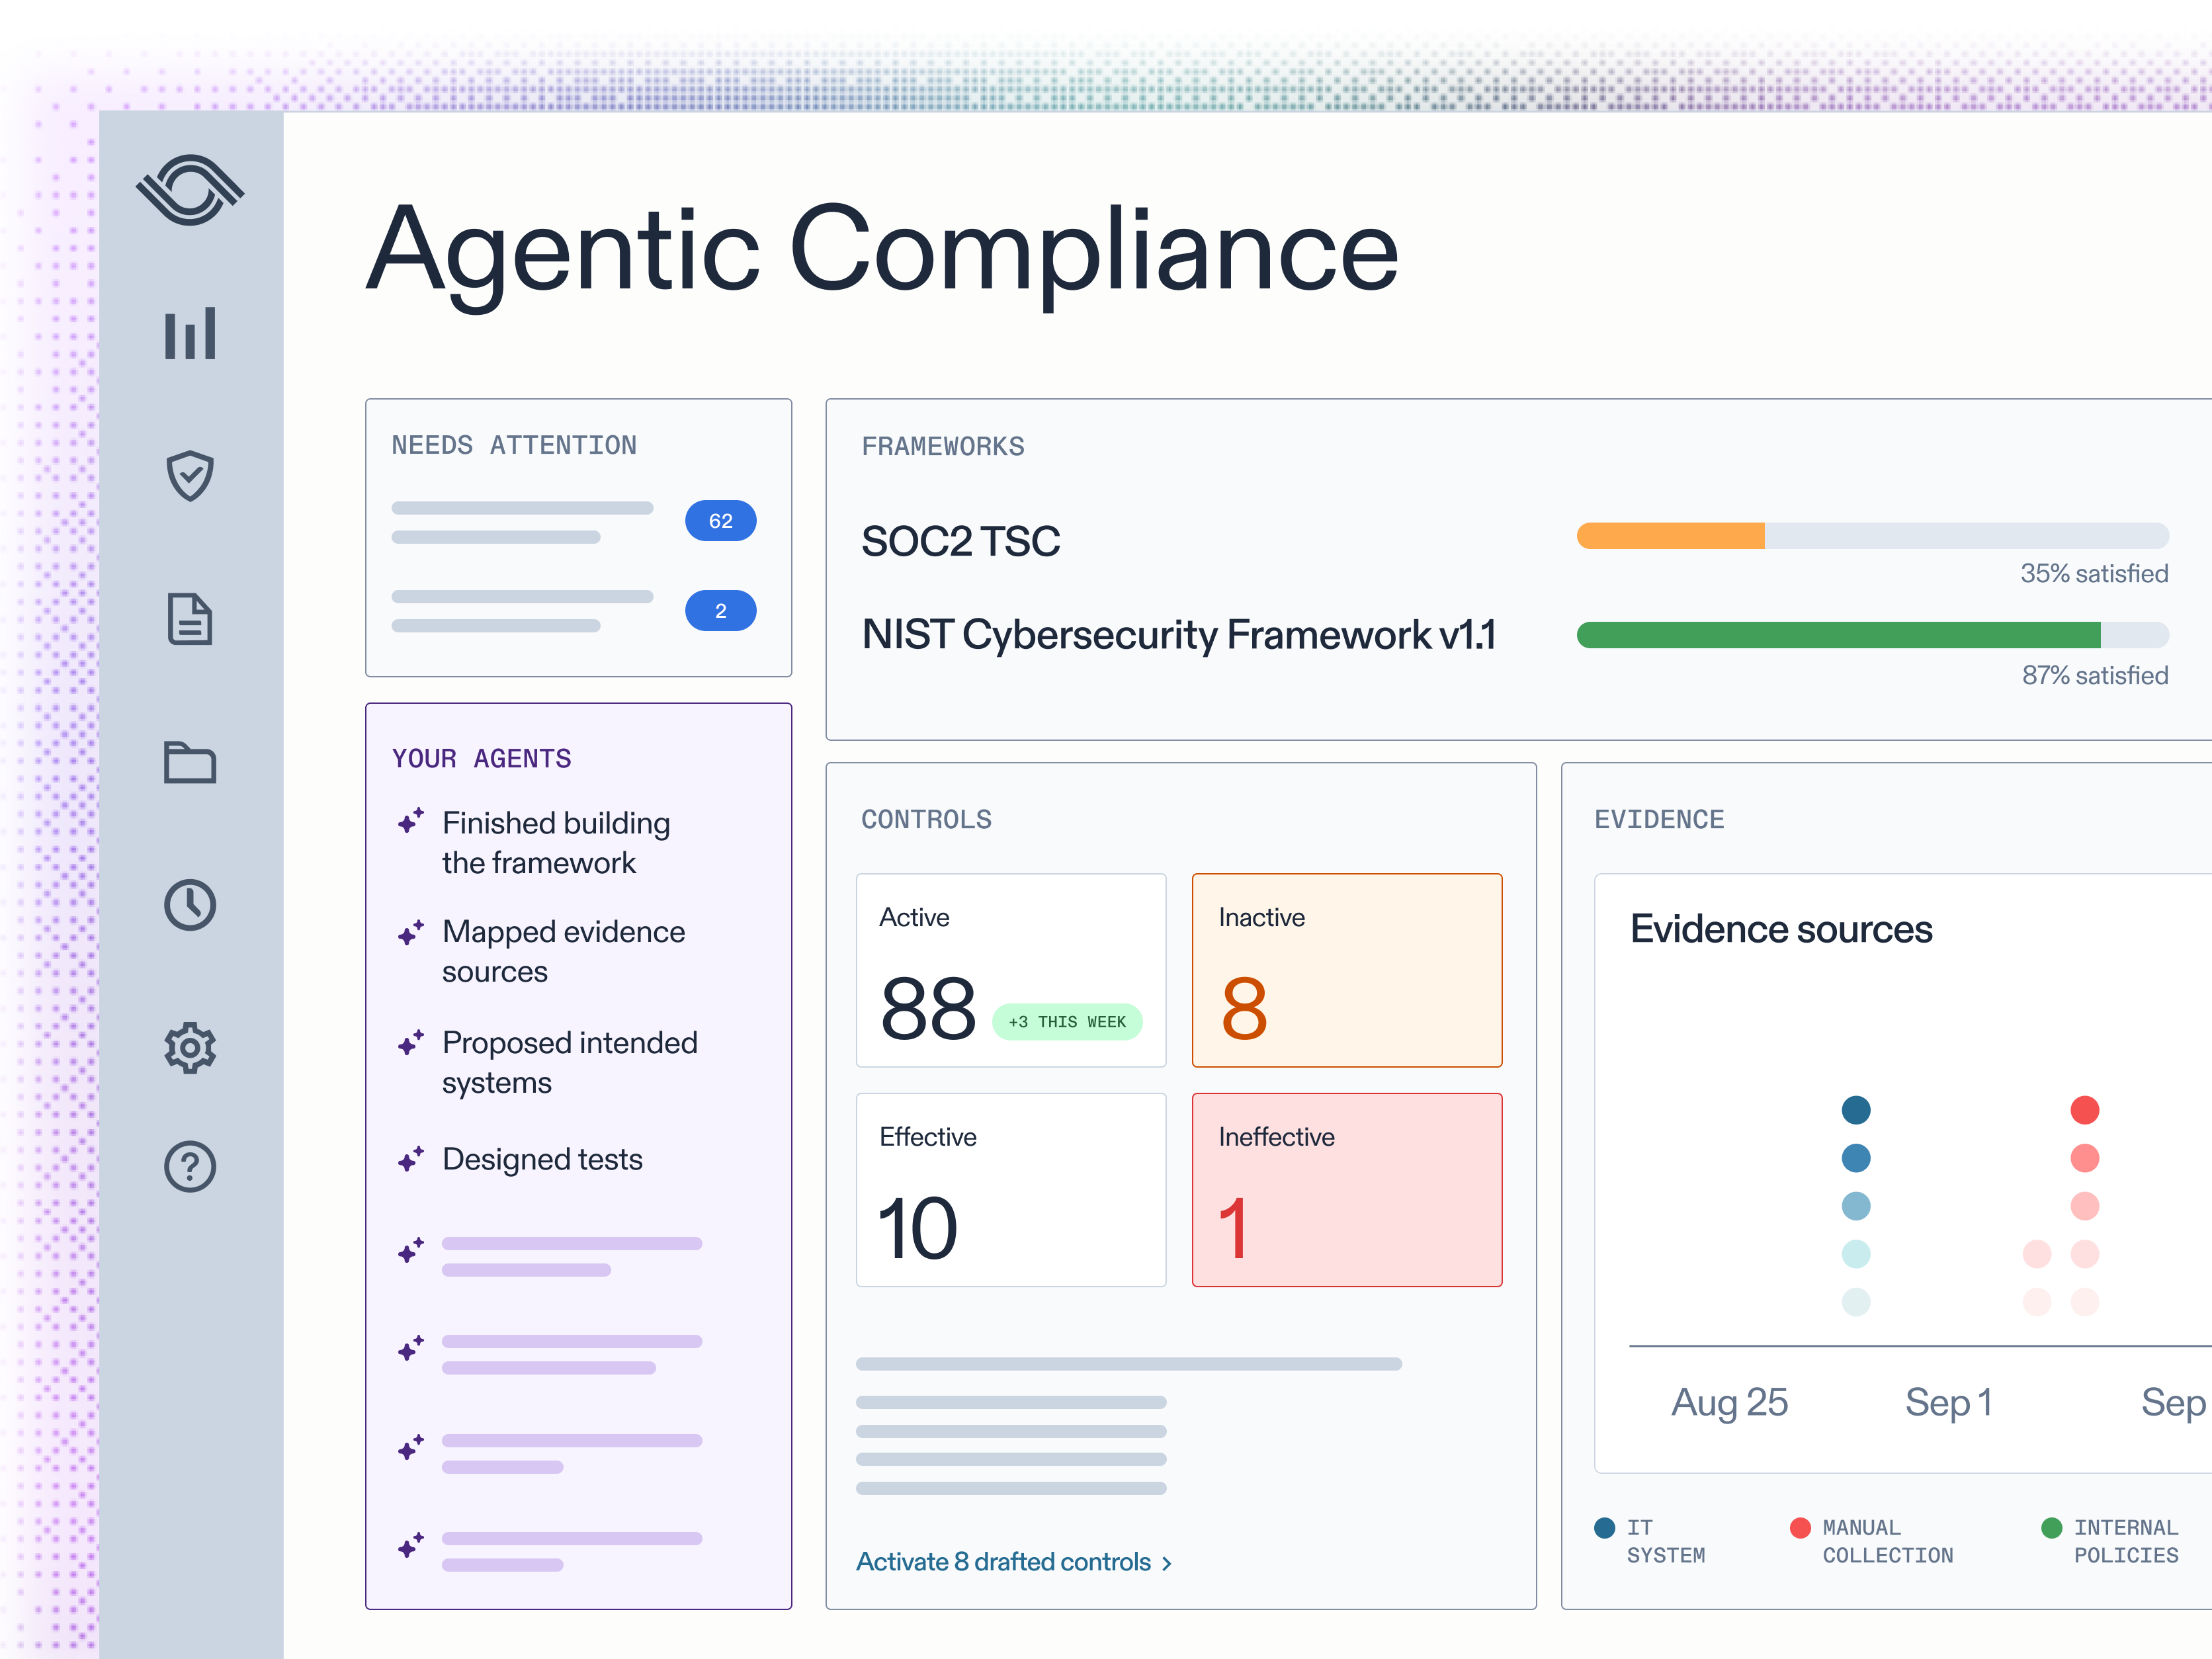The width and height of the screenshot is (2212, 1659).
Task: Click the eye-shaped app logo in sidebar
Action: [x=190, y=190]
